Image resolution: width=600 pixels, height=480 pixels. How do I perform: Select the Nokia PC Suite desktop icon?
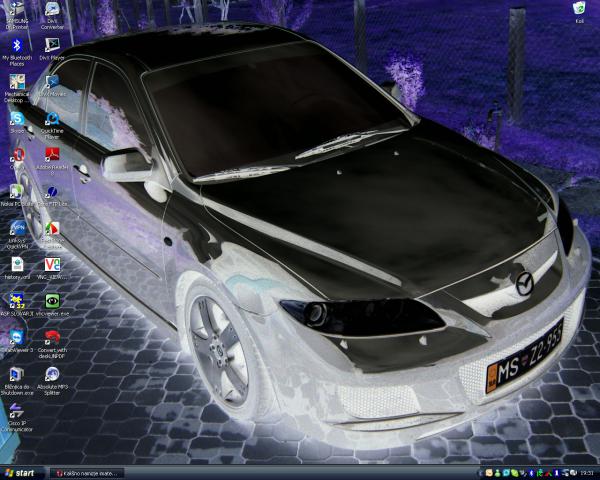coord(17,191)
